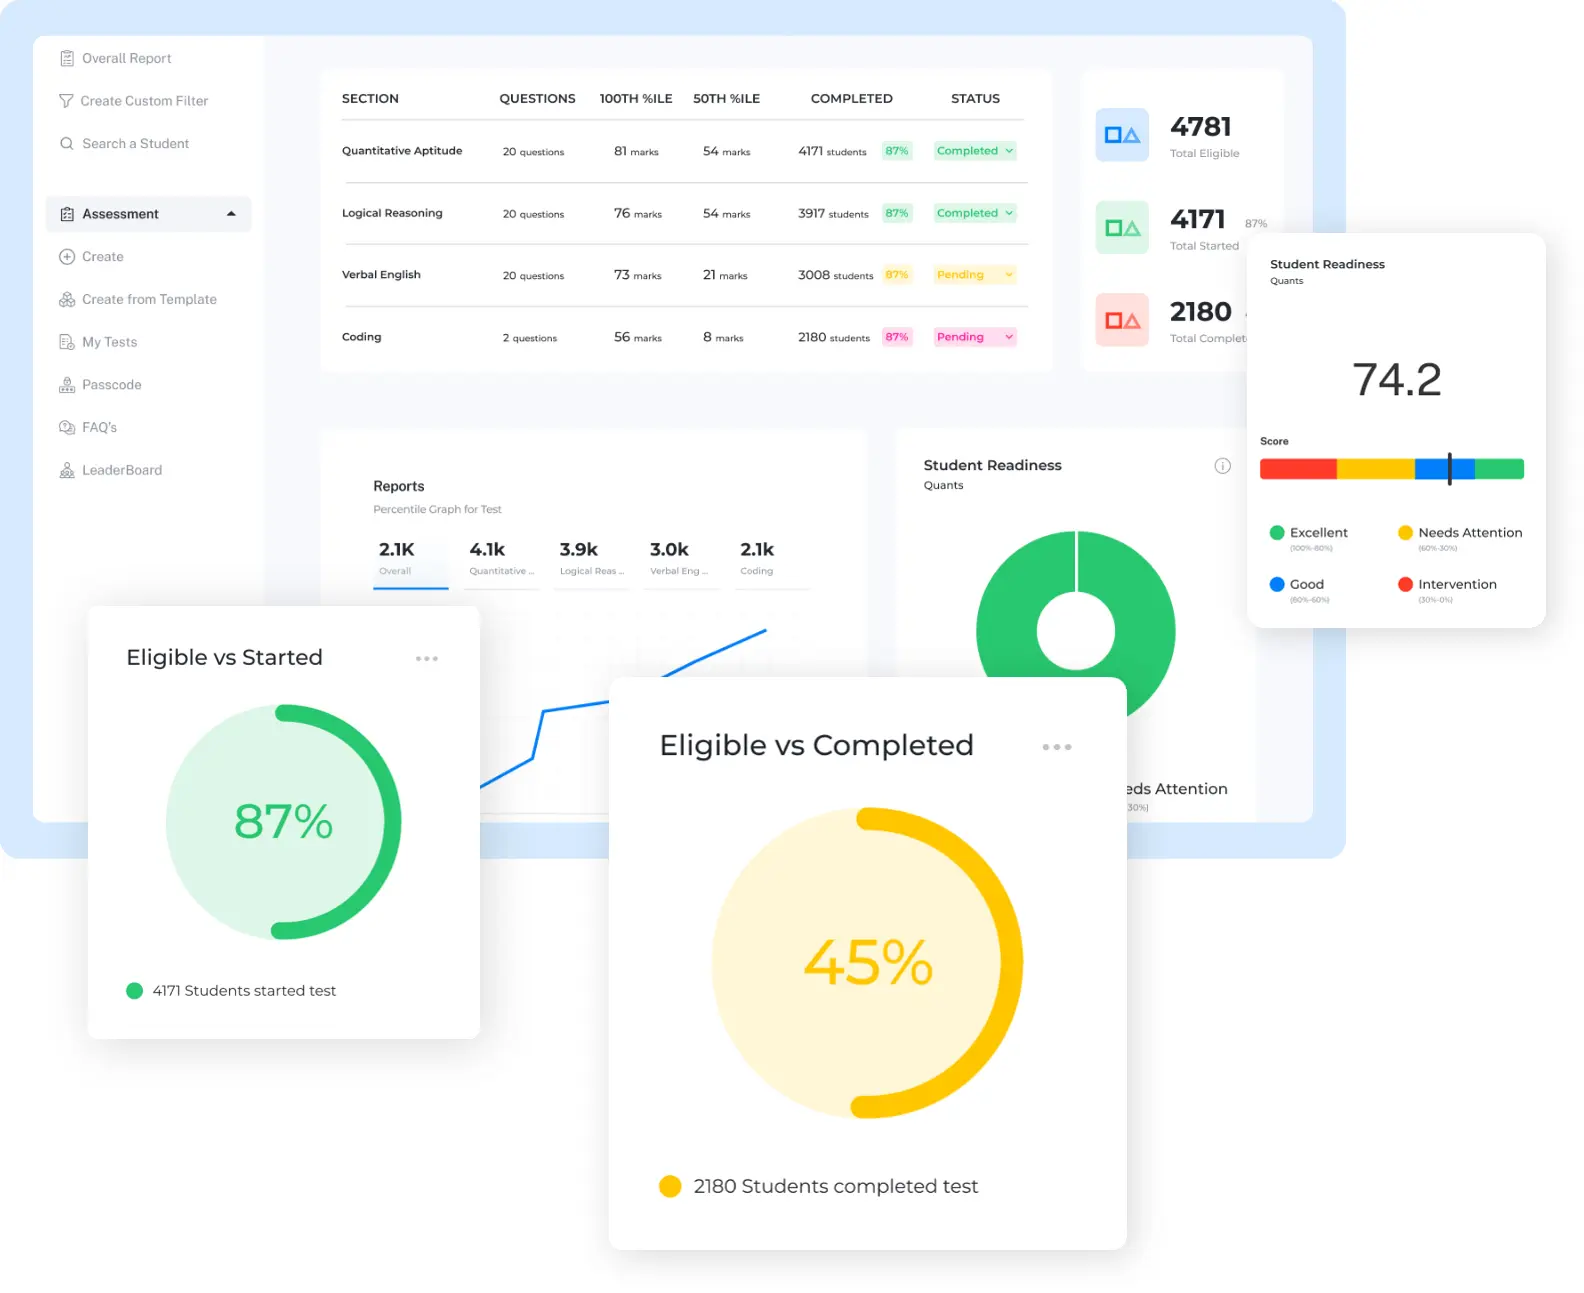The height and width of the screenshot is (1293, 1584).
Task: Click the red Intervention legend dot
Action: point(1405,585)
